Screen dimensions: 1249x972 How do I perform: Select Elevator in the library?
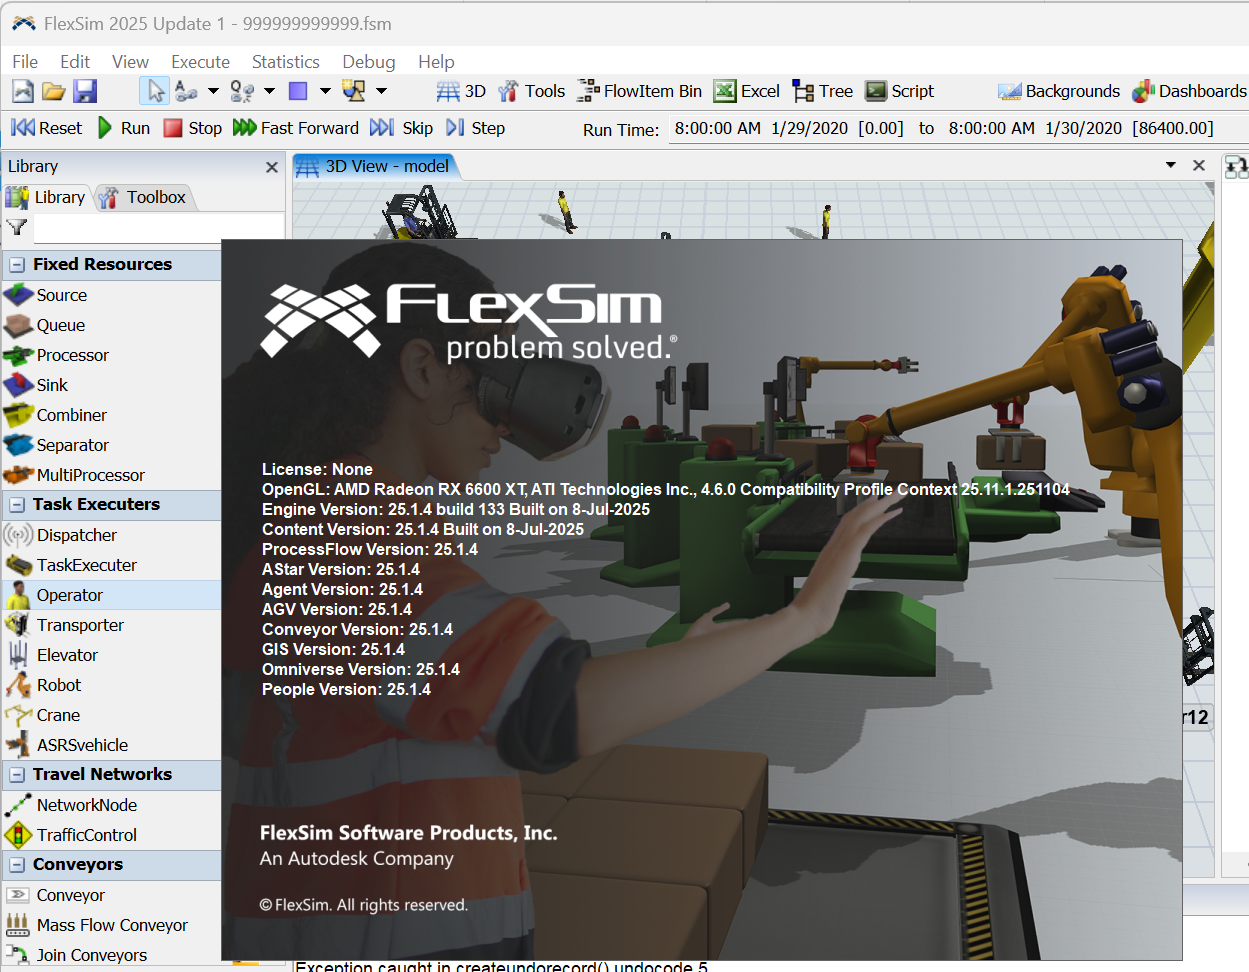[110, 655]
